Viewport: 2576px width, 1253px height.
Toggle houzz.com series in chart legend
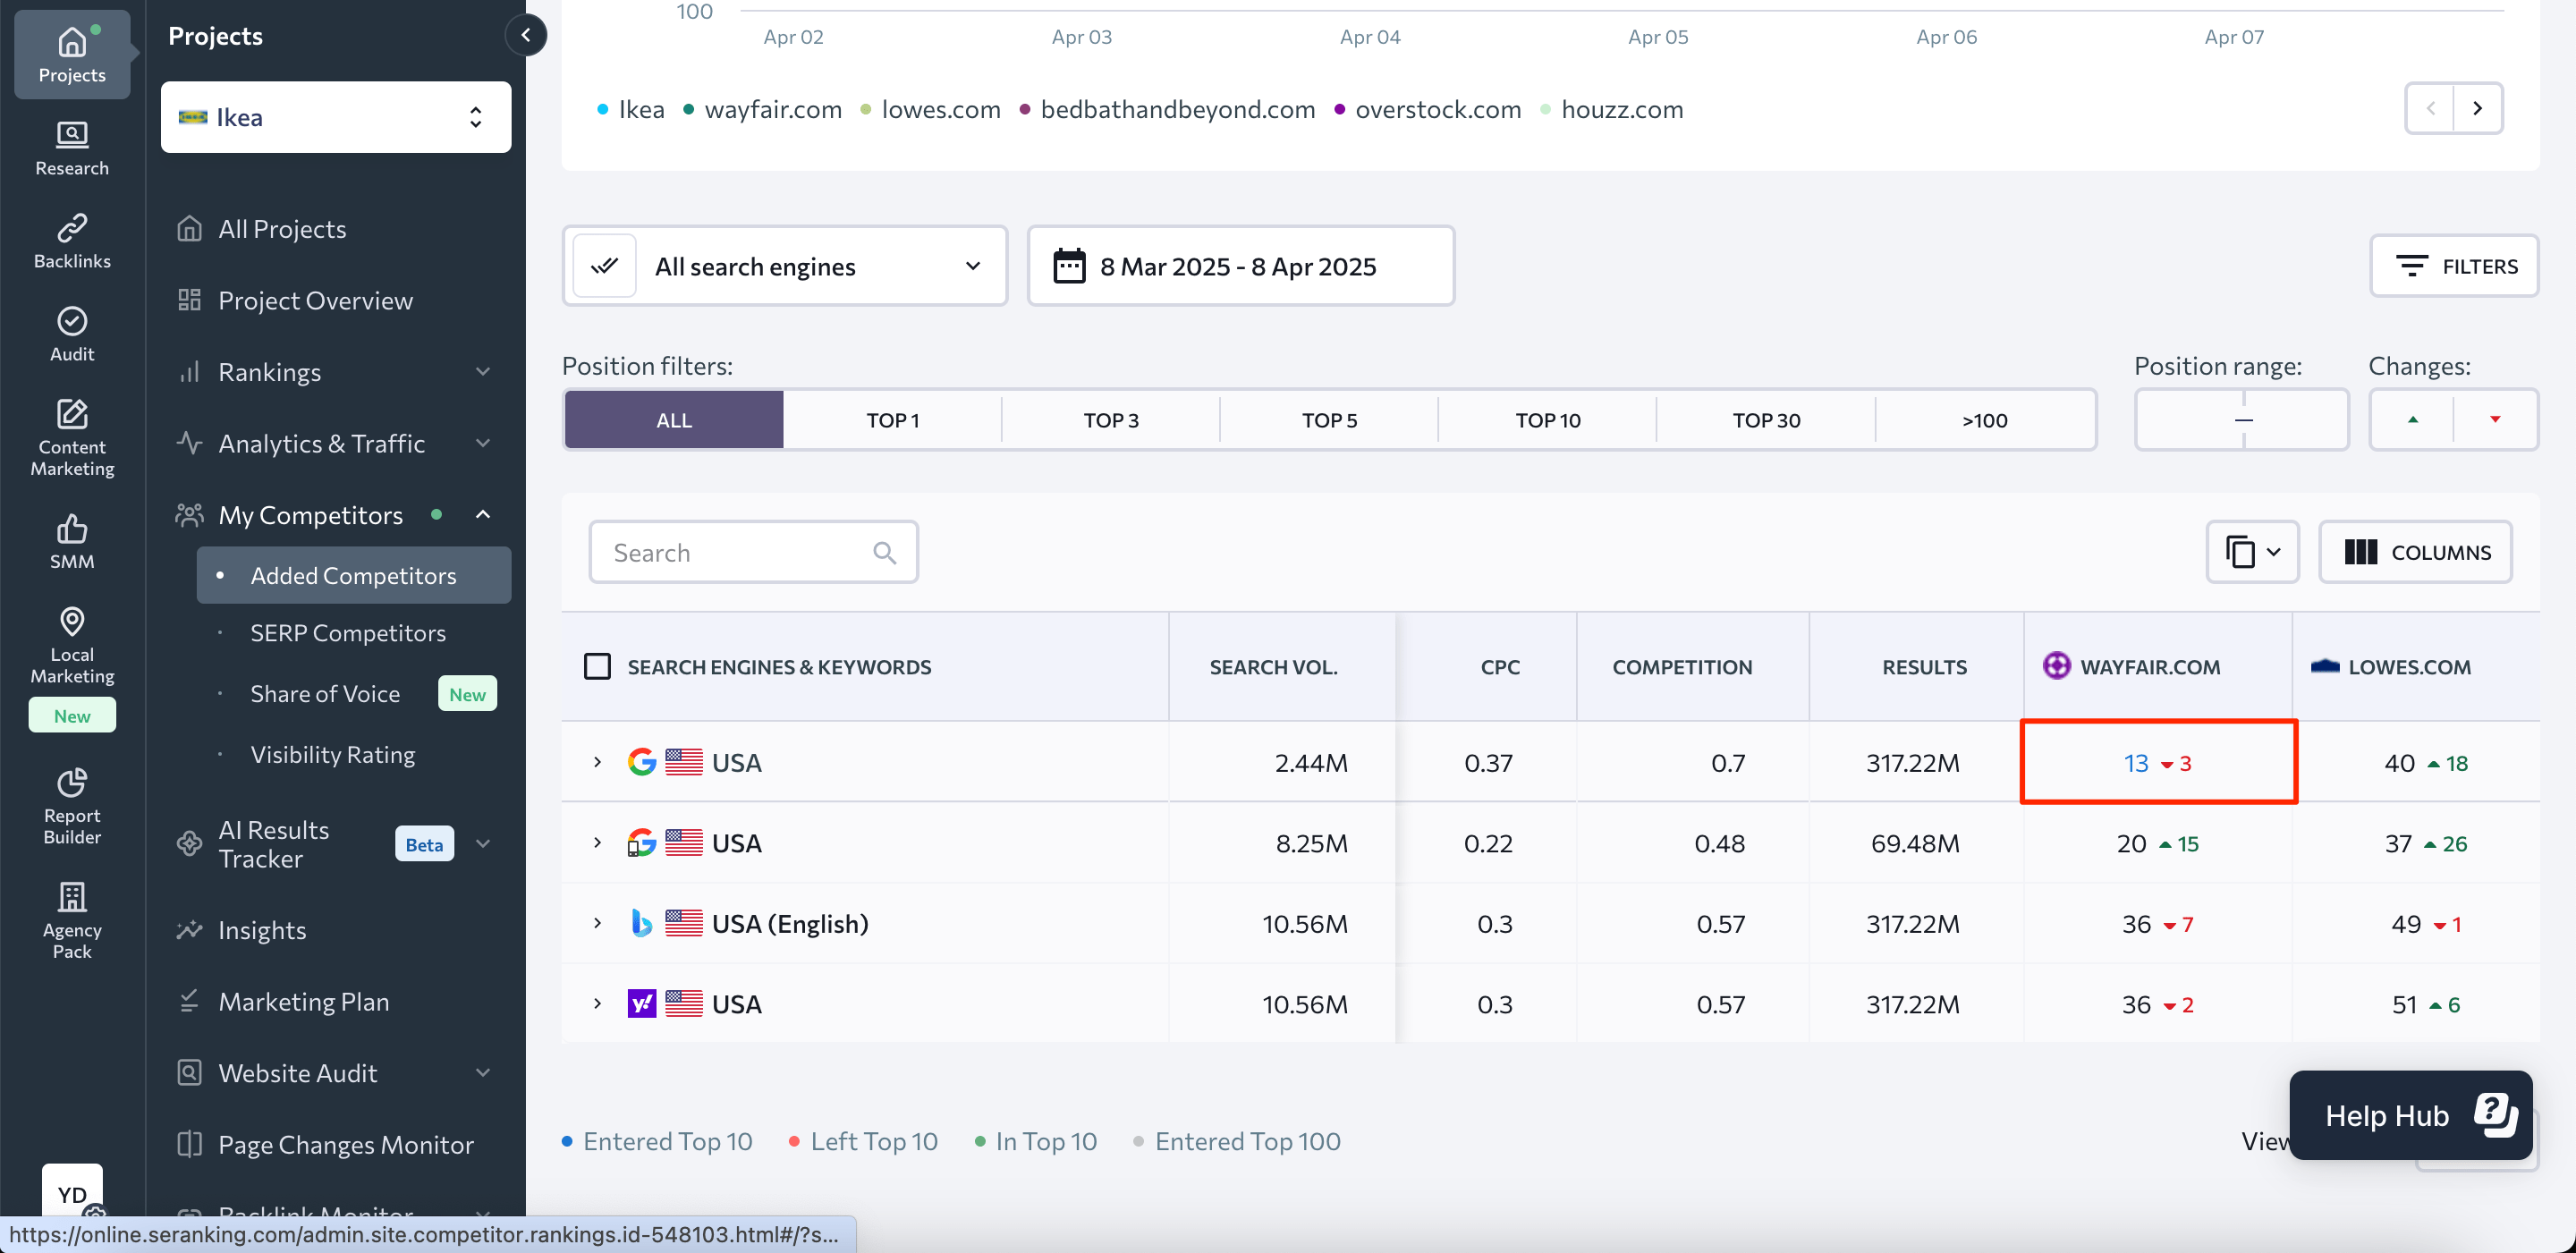coord(1611,109)
